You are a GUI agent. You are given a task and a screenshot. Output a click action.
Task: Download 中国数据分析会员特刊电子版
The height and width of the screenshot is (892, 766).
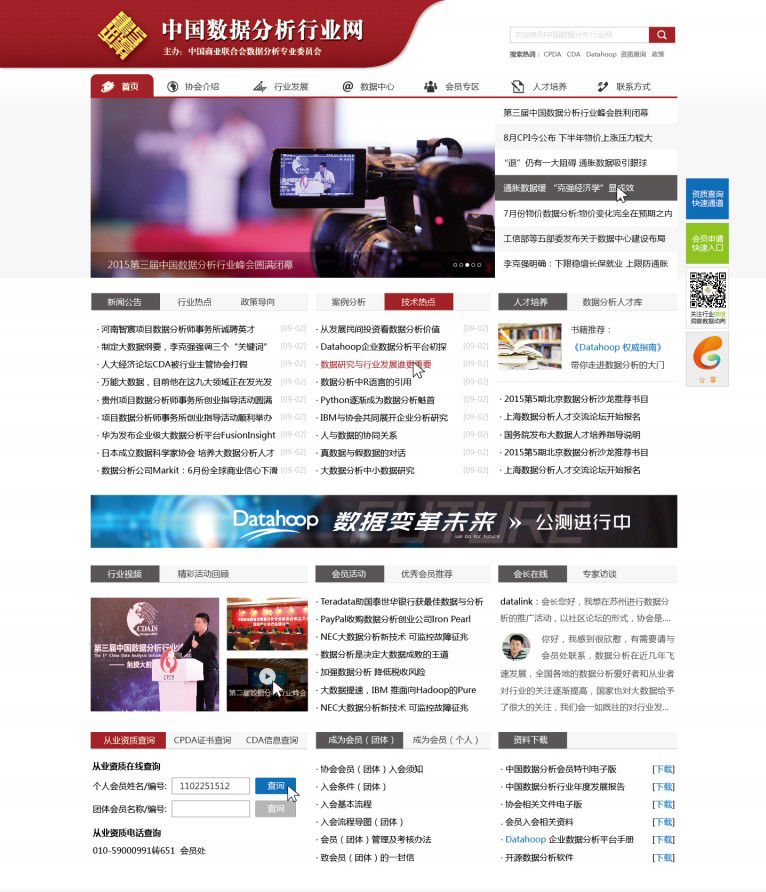pos(663,769)
